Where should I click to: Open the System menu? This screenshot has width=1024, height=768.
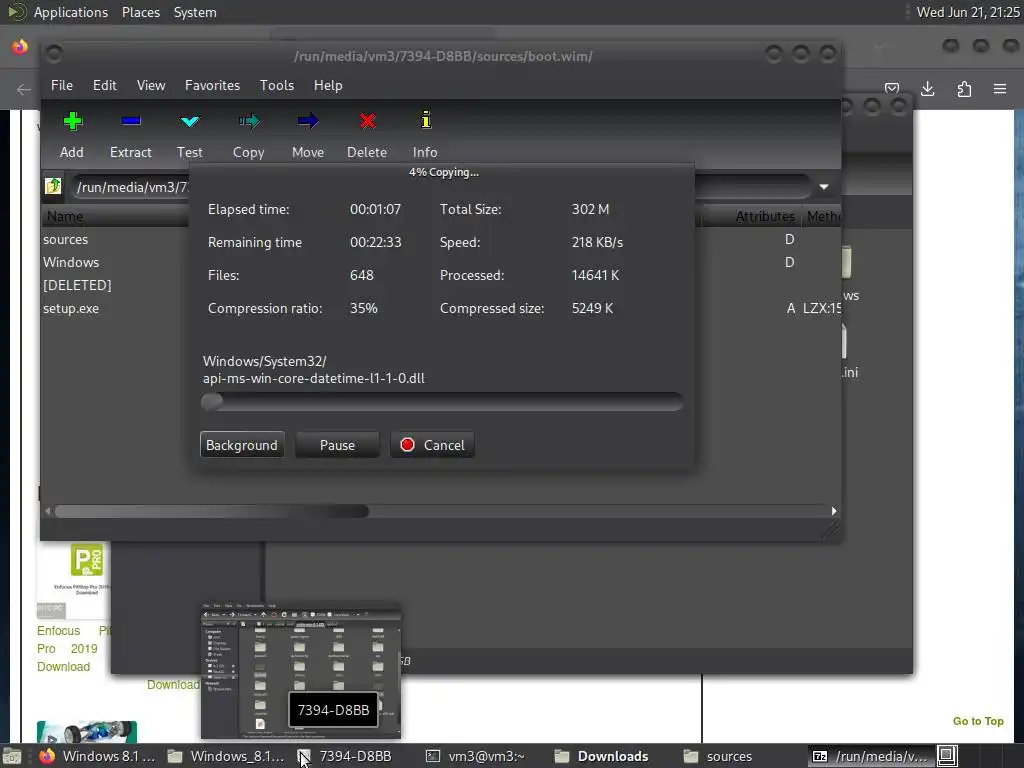195,12
